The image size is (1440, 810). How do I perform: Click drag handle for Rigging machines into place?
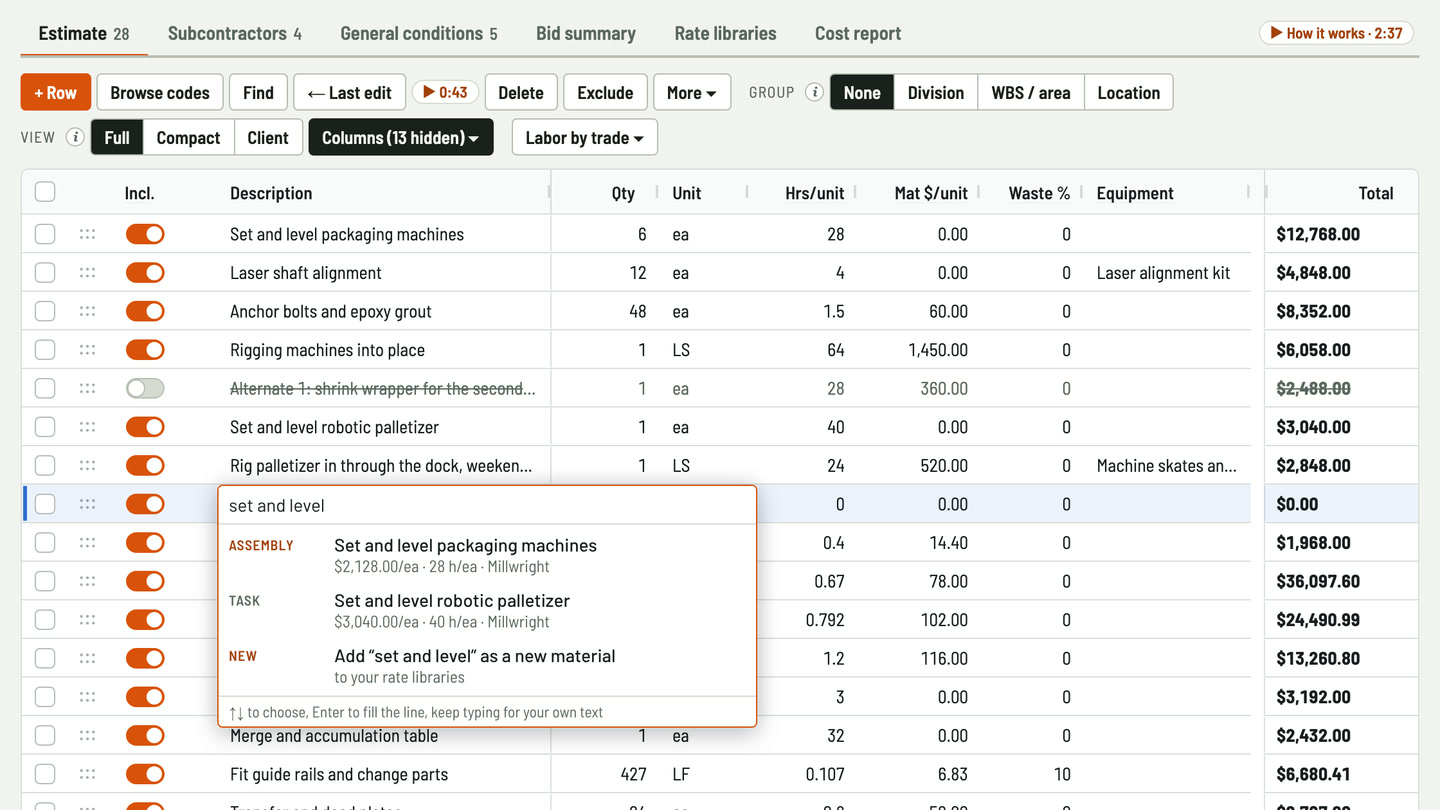point(87,350)
